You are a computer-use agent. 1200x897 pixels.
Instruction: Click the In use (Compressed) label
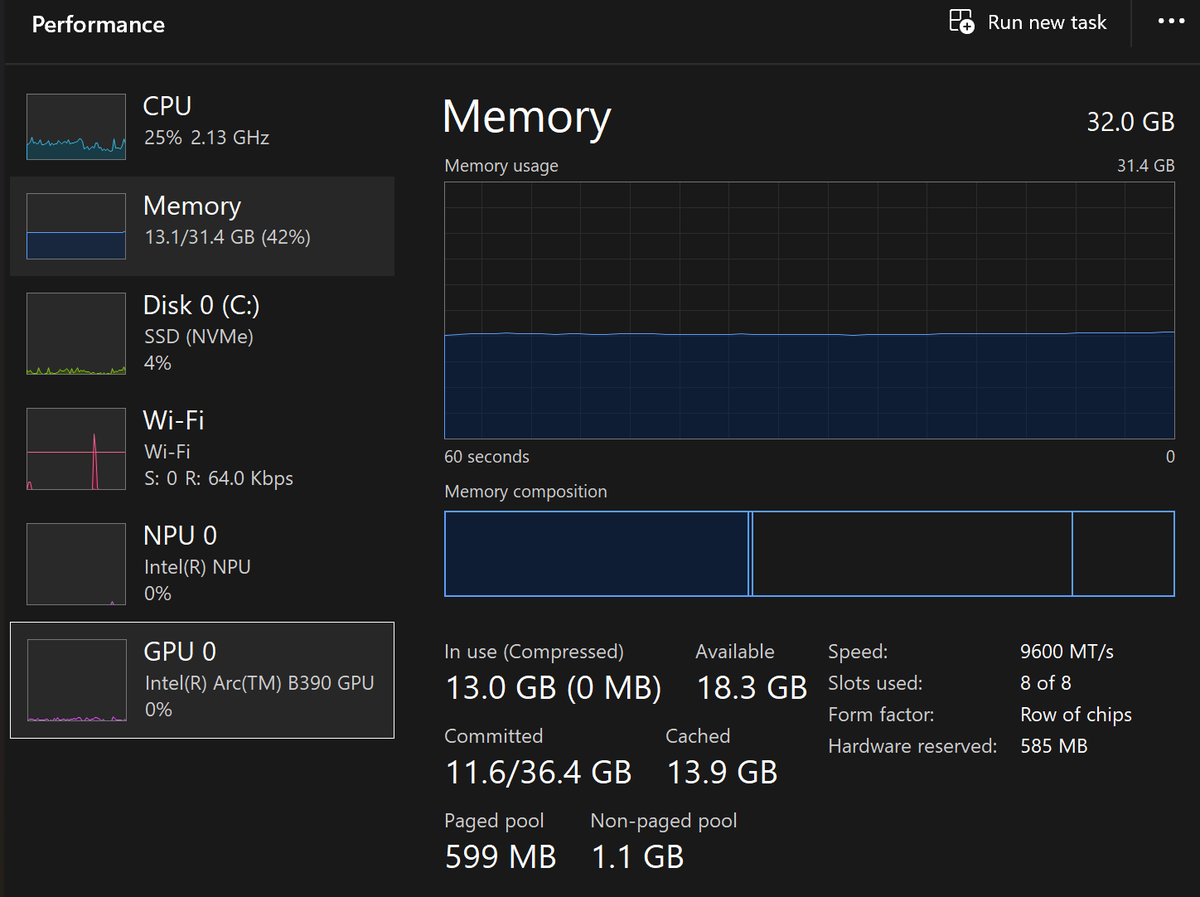pyautogui.click(x=534, y=652)
